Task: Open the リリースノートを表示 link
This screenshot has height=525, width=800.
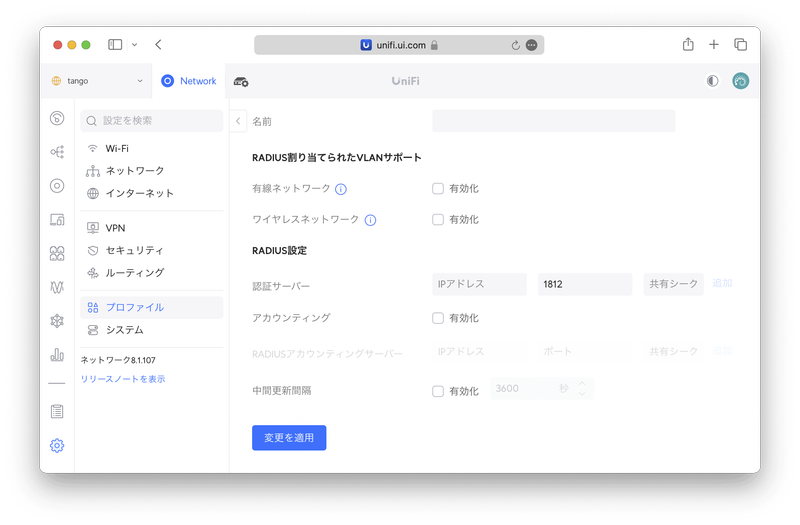Action: tap(122, 379)
